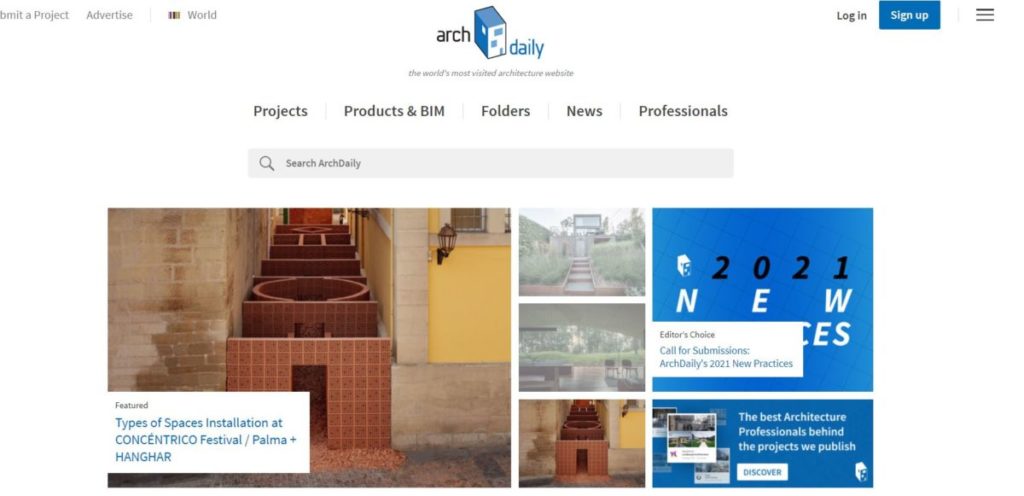Click ArchDaily icon on Professionals banner
This screenshot has width=1024, height=496.
tap(861, 472)
